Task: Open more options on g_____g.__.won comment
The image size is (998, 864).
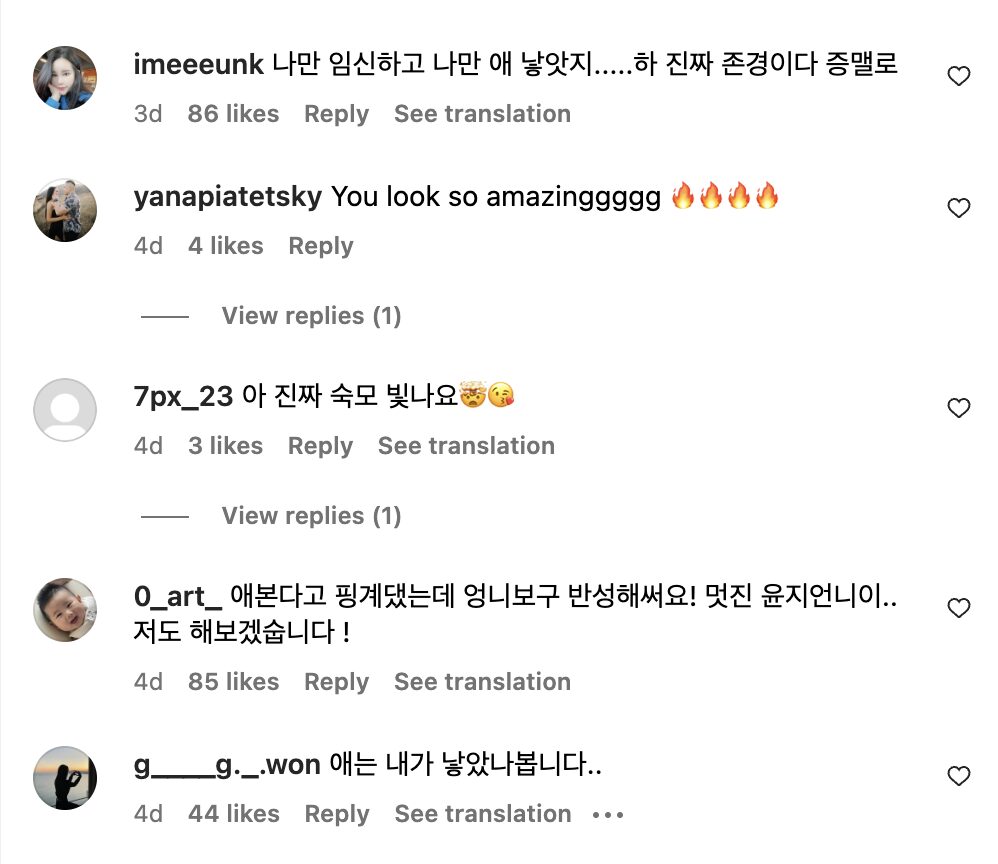Action: (x=608, y=815)
